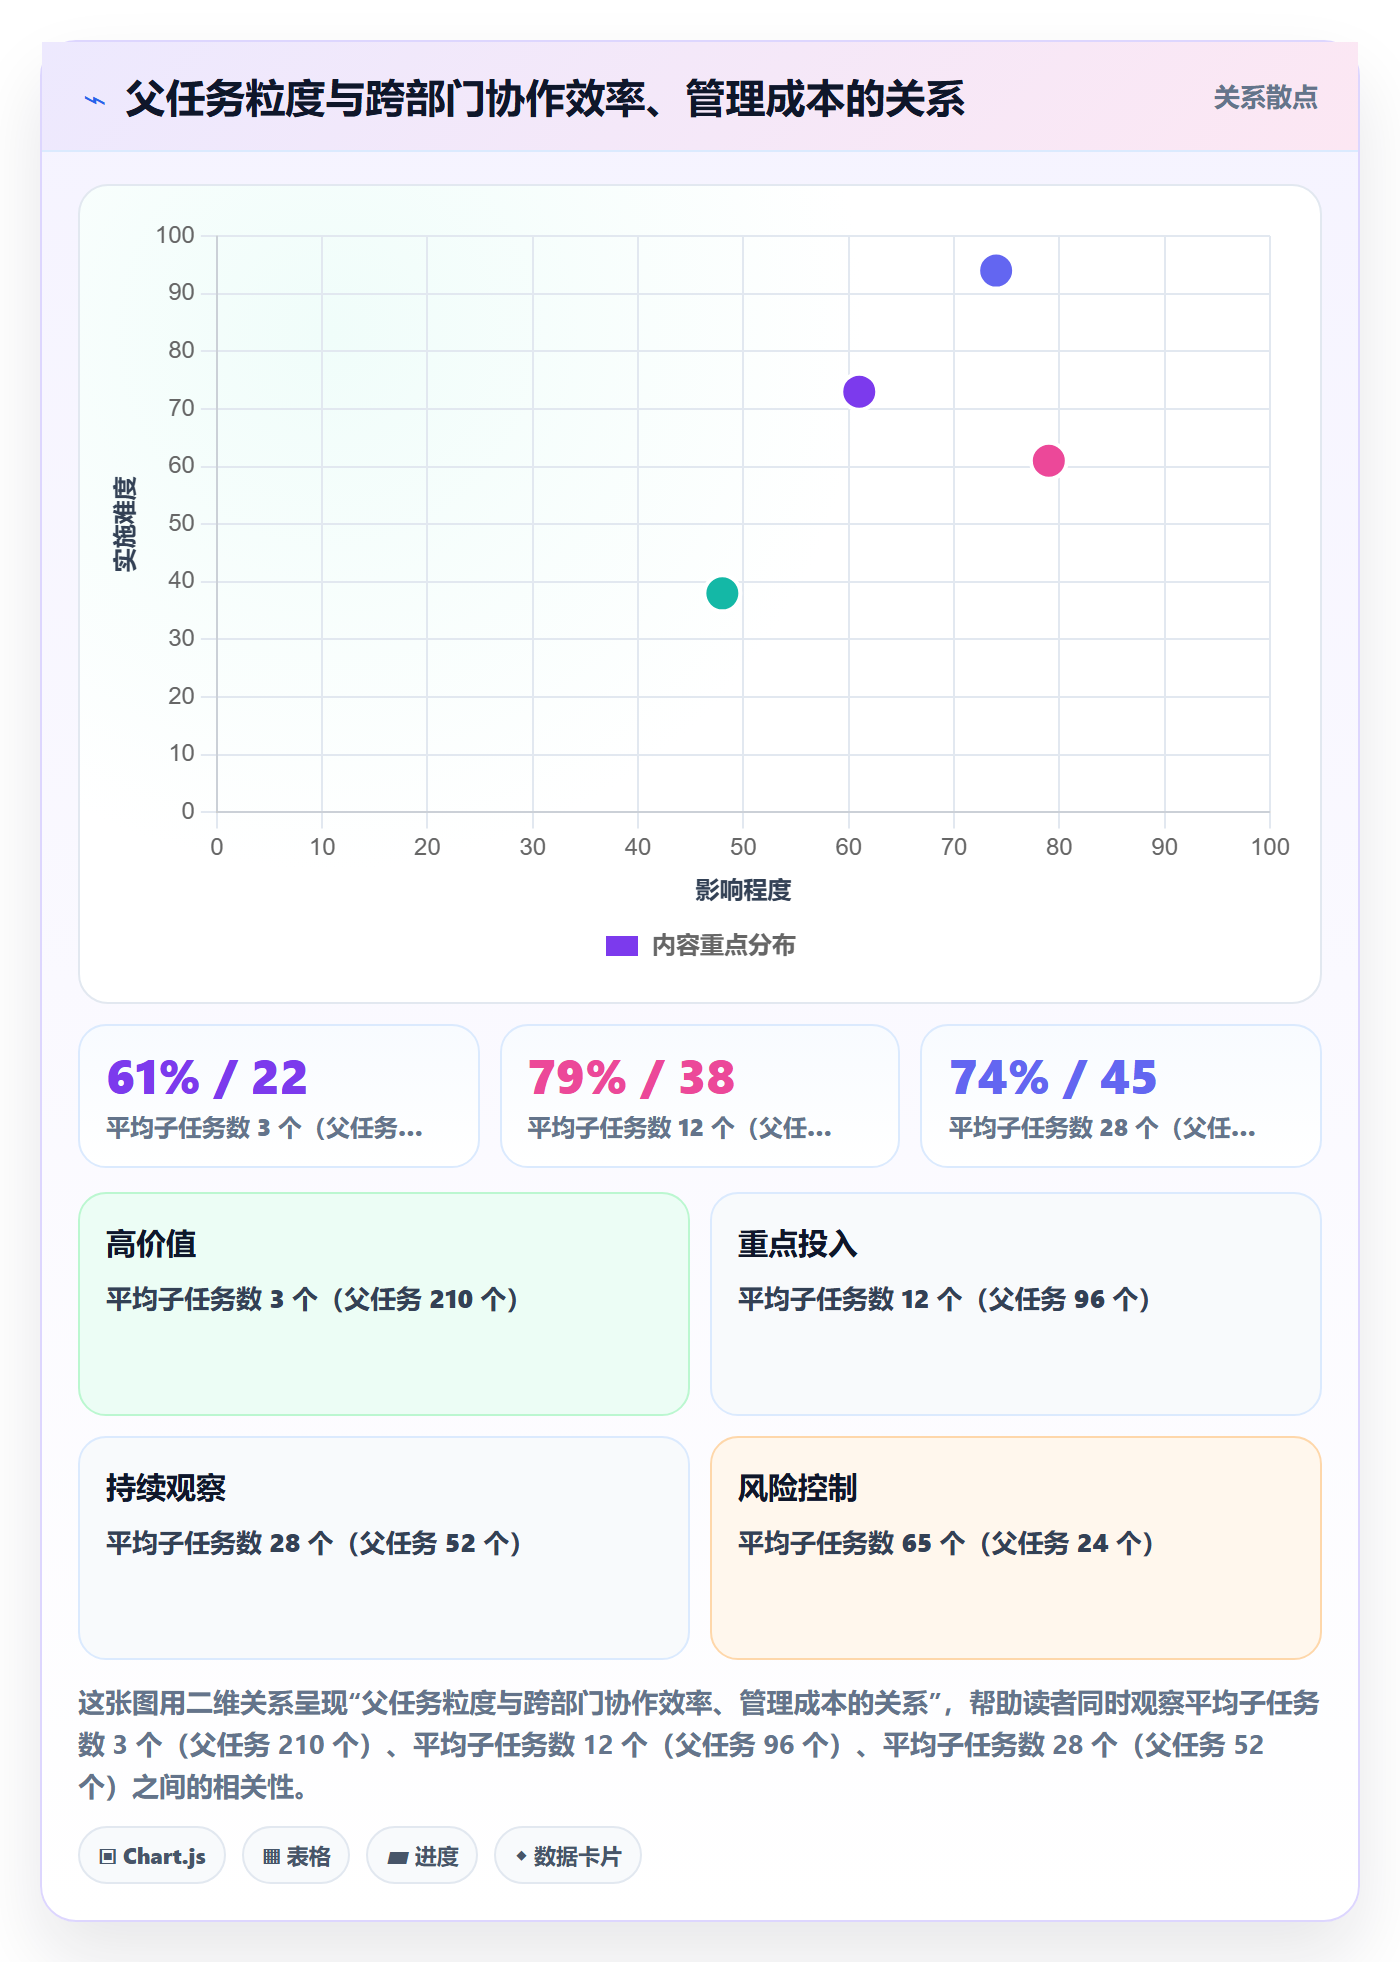This screenshot has height=1962, width=1400.
Task: Open the 61% / 22 stat card
Action: tap(279, 1096)
